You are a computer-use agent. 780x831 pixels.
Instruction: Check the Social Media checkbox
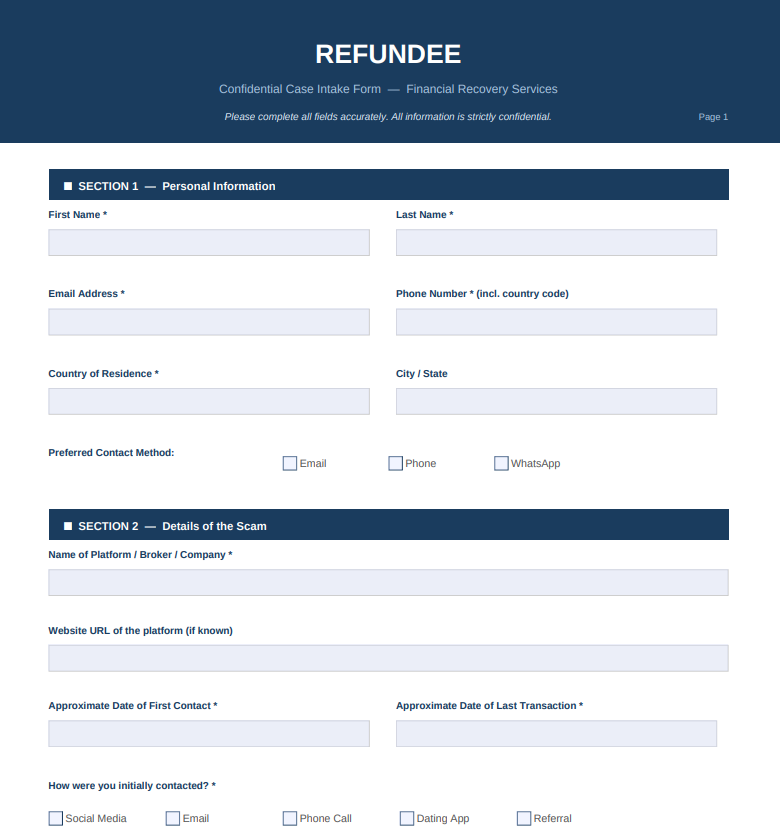[x=56, y=818]
